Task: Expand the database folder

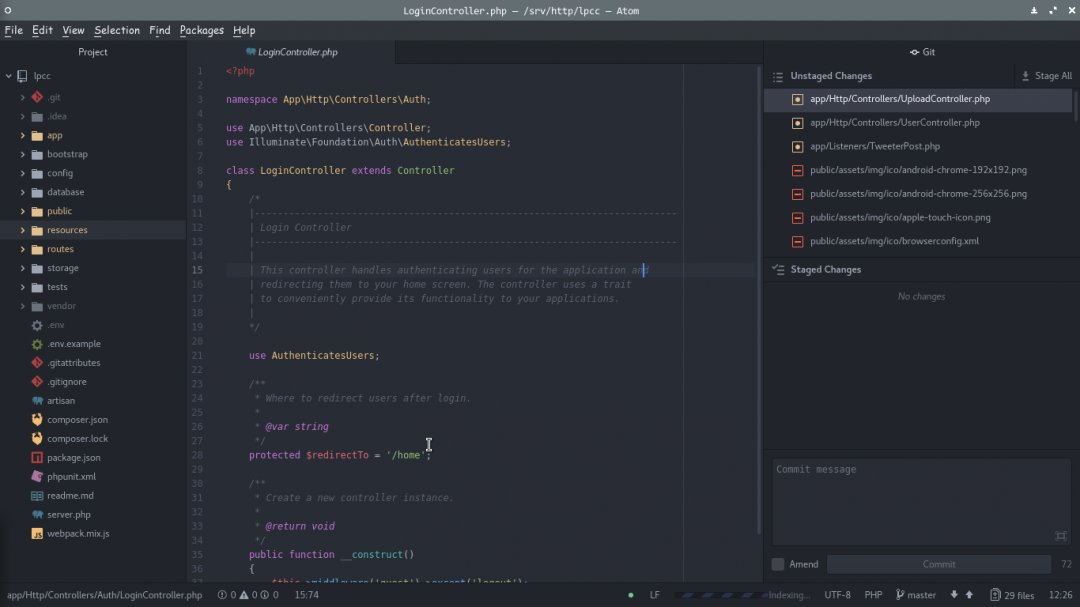Action: (x=23, y=192)
